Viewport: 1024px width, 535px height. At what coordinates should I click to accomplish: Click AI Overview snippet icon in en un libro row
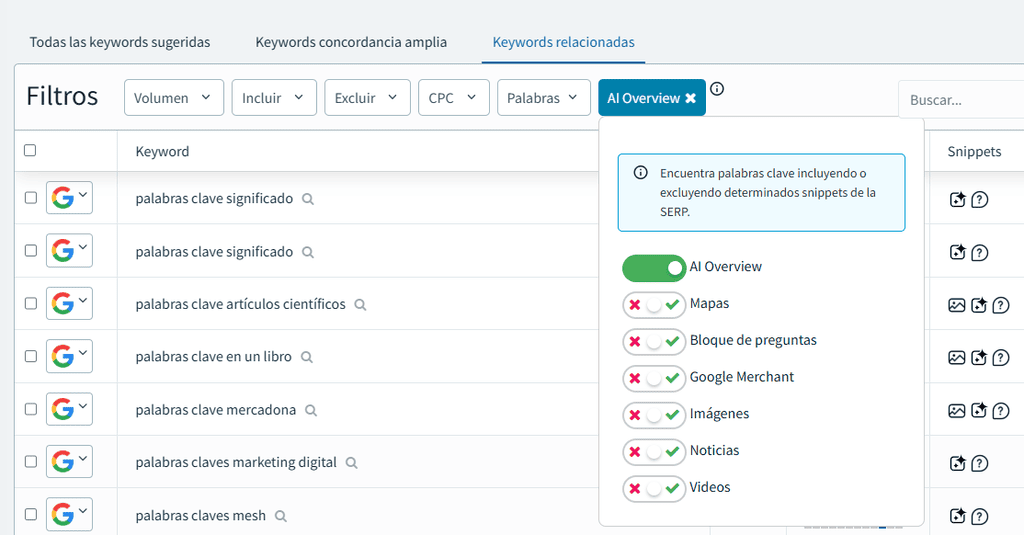(978, 358)
